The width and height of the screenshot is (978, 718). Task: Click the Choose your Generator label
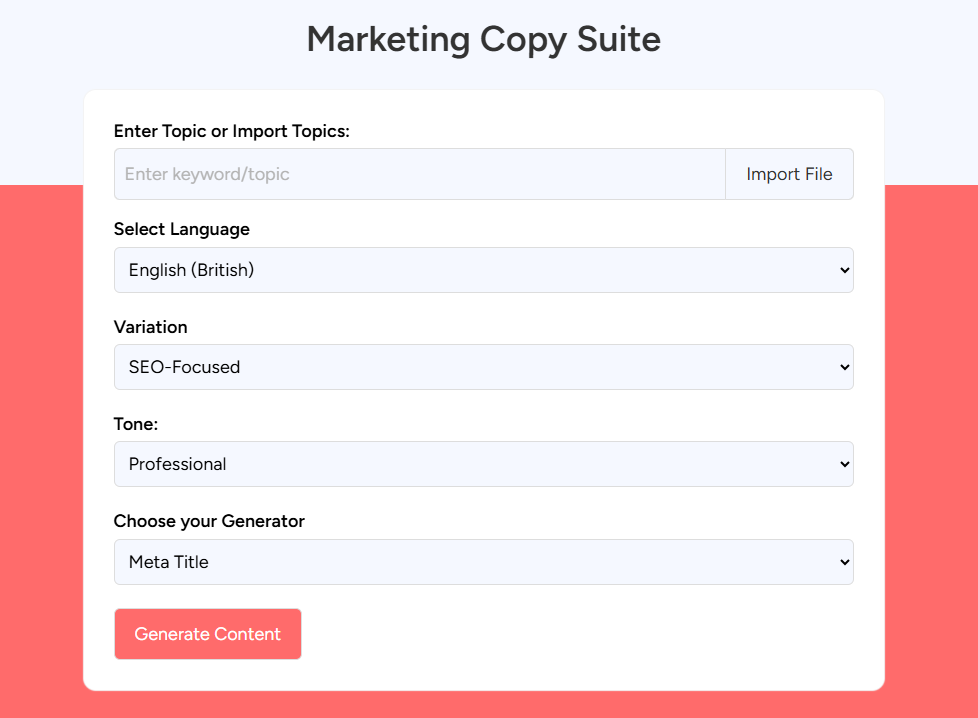click(209, 521)
